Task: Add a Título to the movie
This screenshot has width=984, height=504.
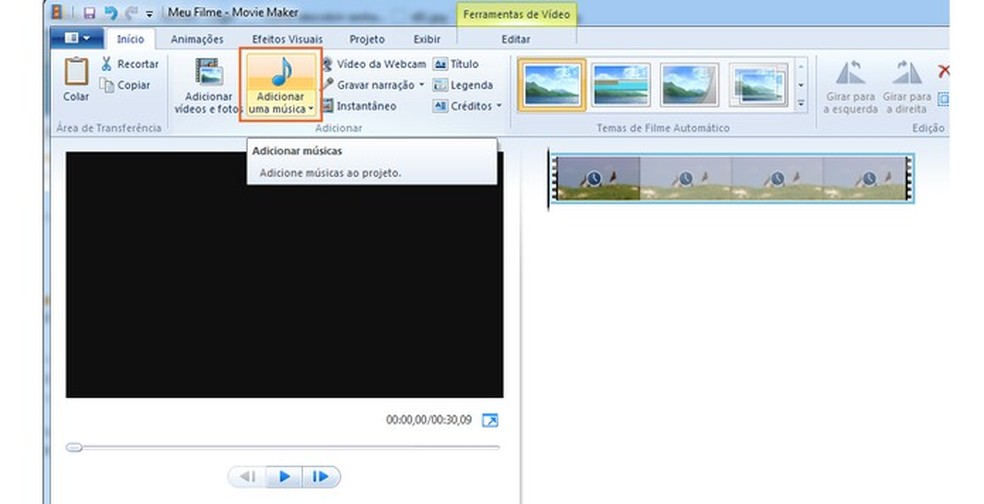Action: point(456,64)
